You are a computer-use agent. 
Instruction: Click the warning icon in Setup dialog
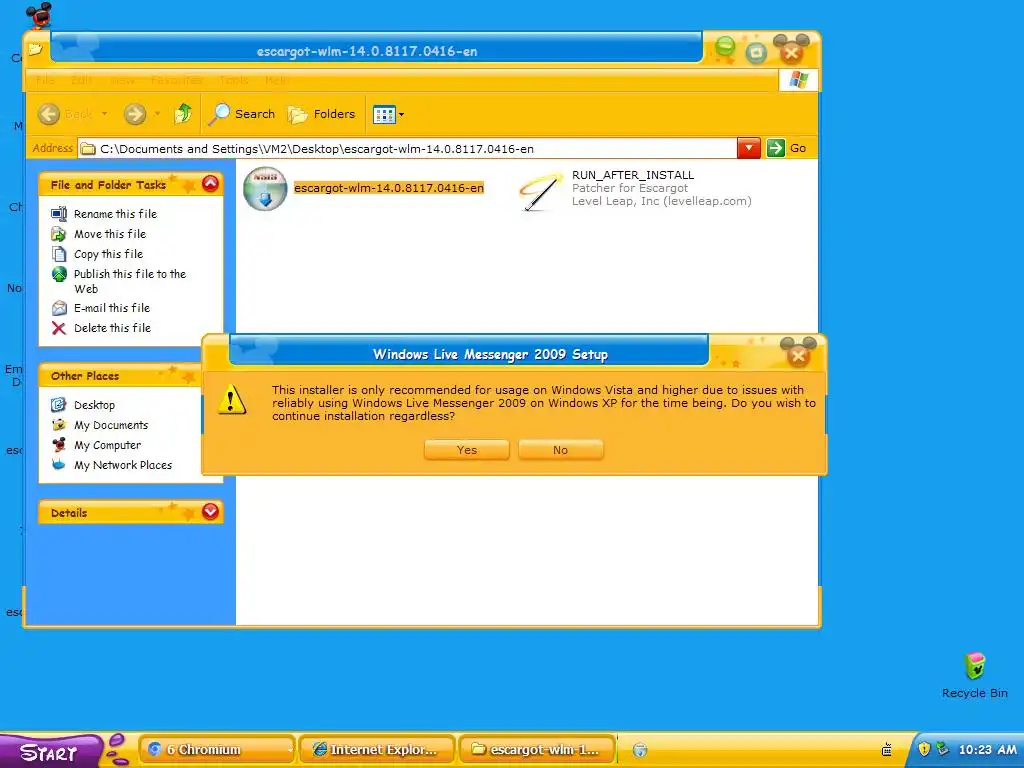click(x=232, y=399)
